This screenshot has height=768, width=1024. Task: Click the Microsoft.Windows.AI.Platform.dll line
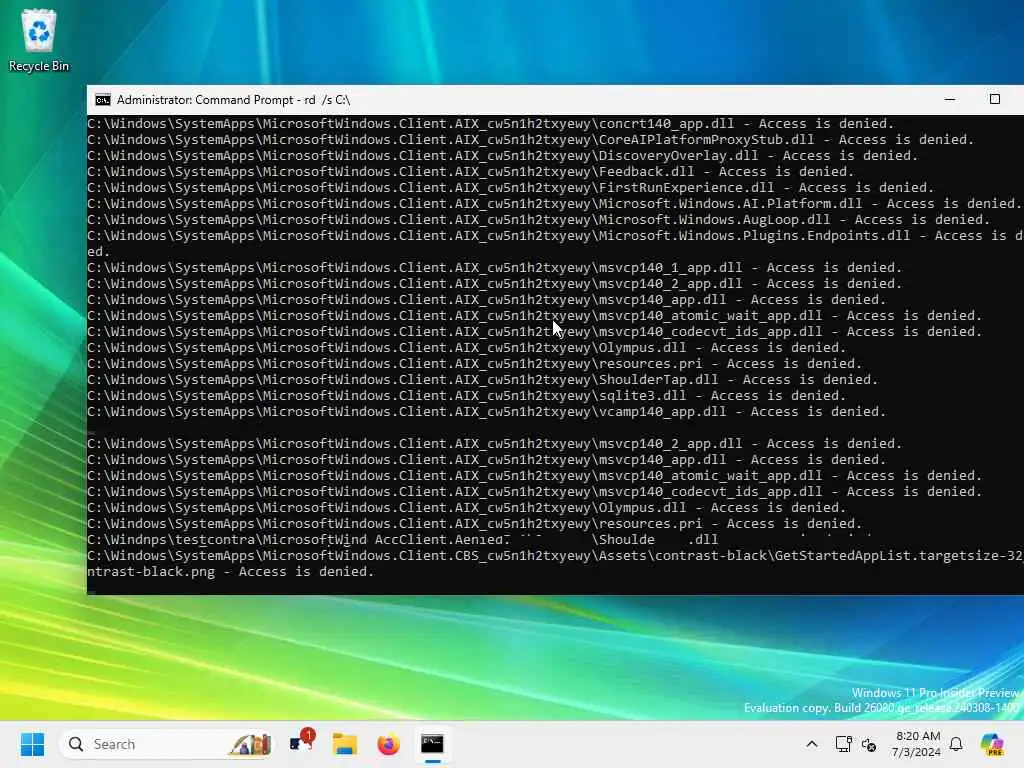click(x=554, y=204)
